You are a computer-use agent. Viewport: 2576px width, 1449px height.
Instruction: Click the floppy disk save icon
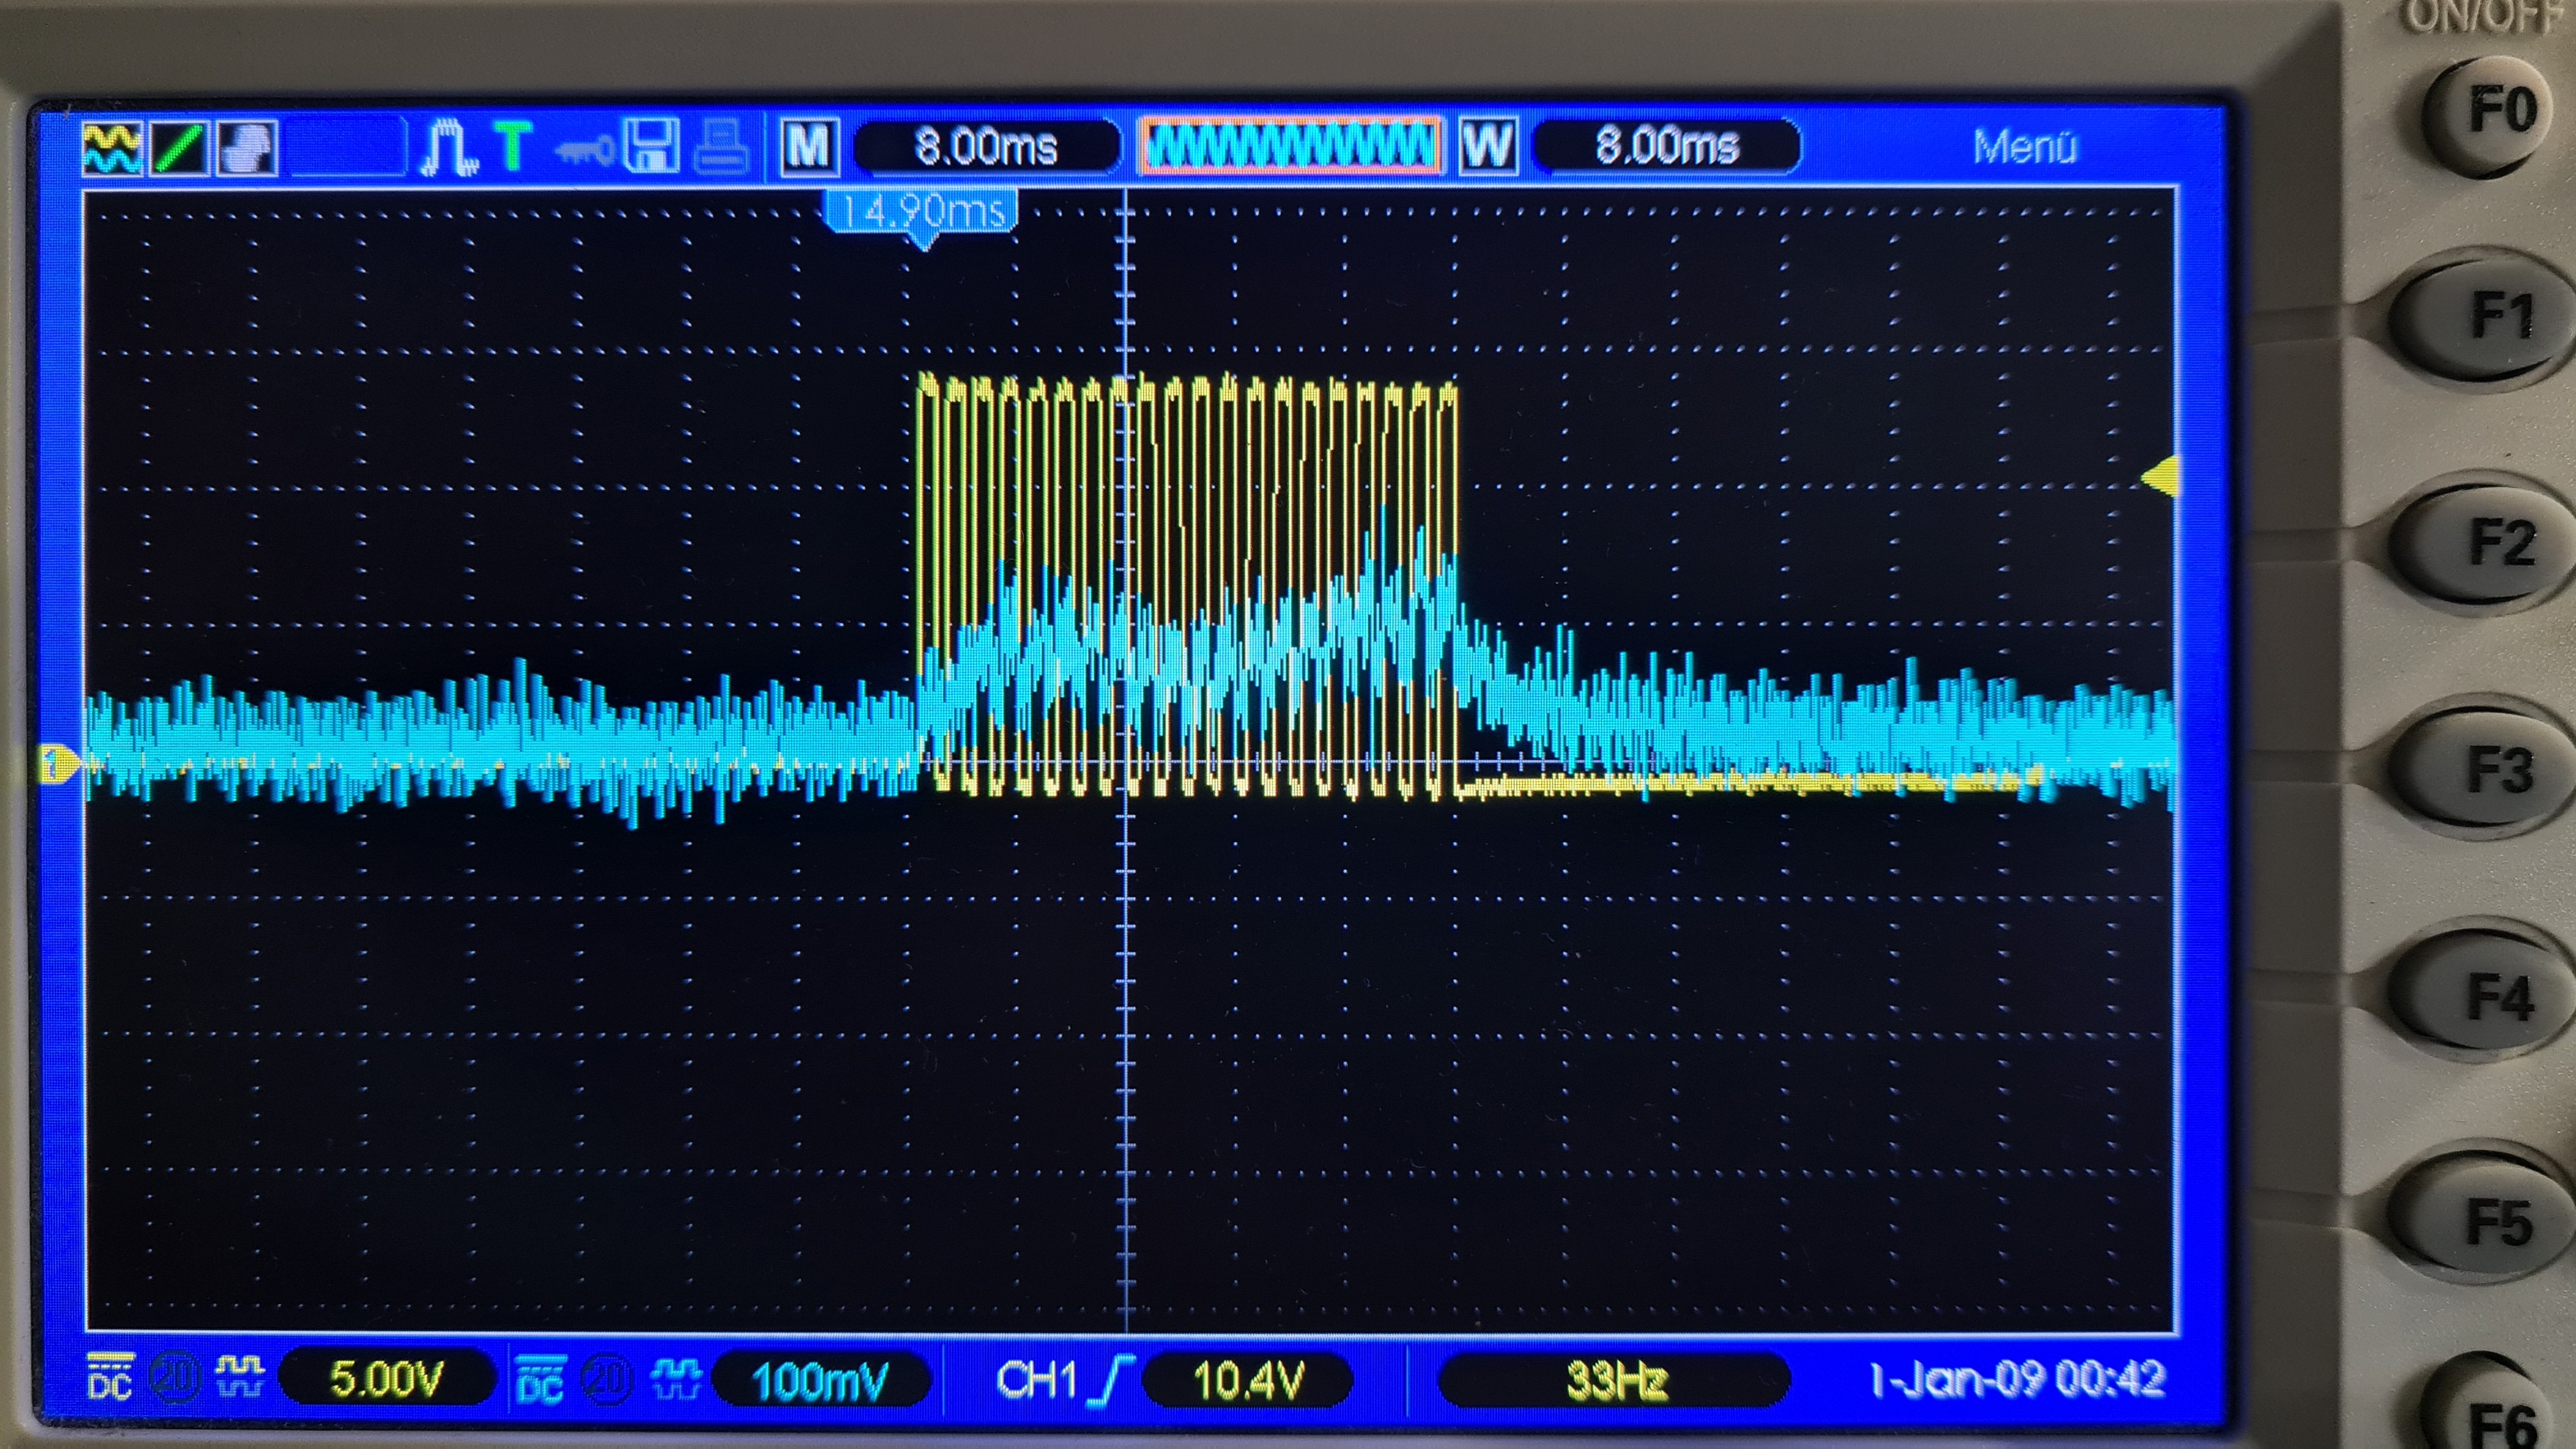(651, 147)
